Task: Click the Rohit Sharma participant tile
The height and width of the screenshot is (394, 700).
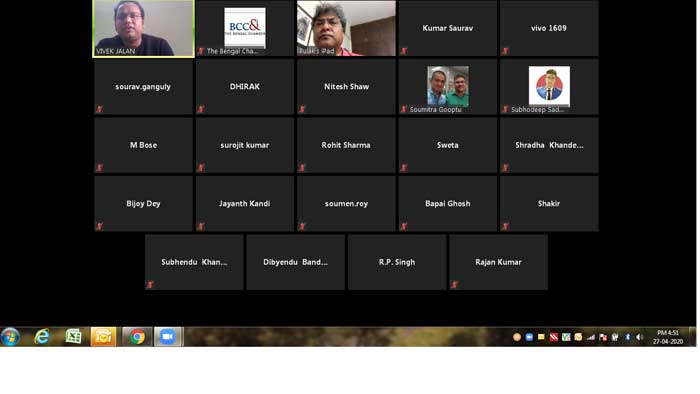Action: (346, 145)
